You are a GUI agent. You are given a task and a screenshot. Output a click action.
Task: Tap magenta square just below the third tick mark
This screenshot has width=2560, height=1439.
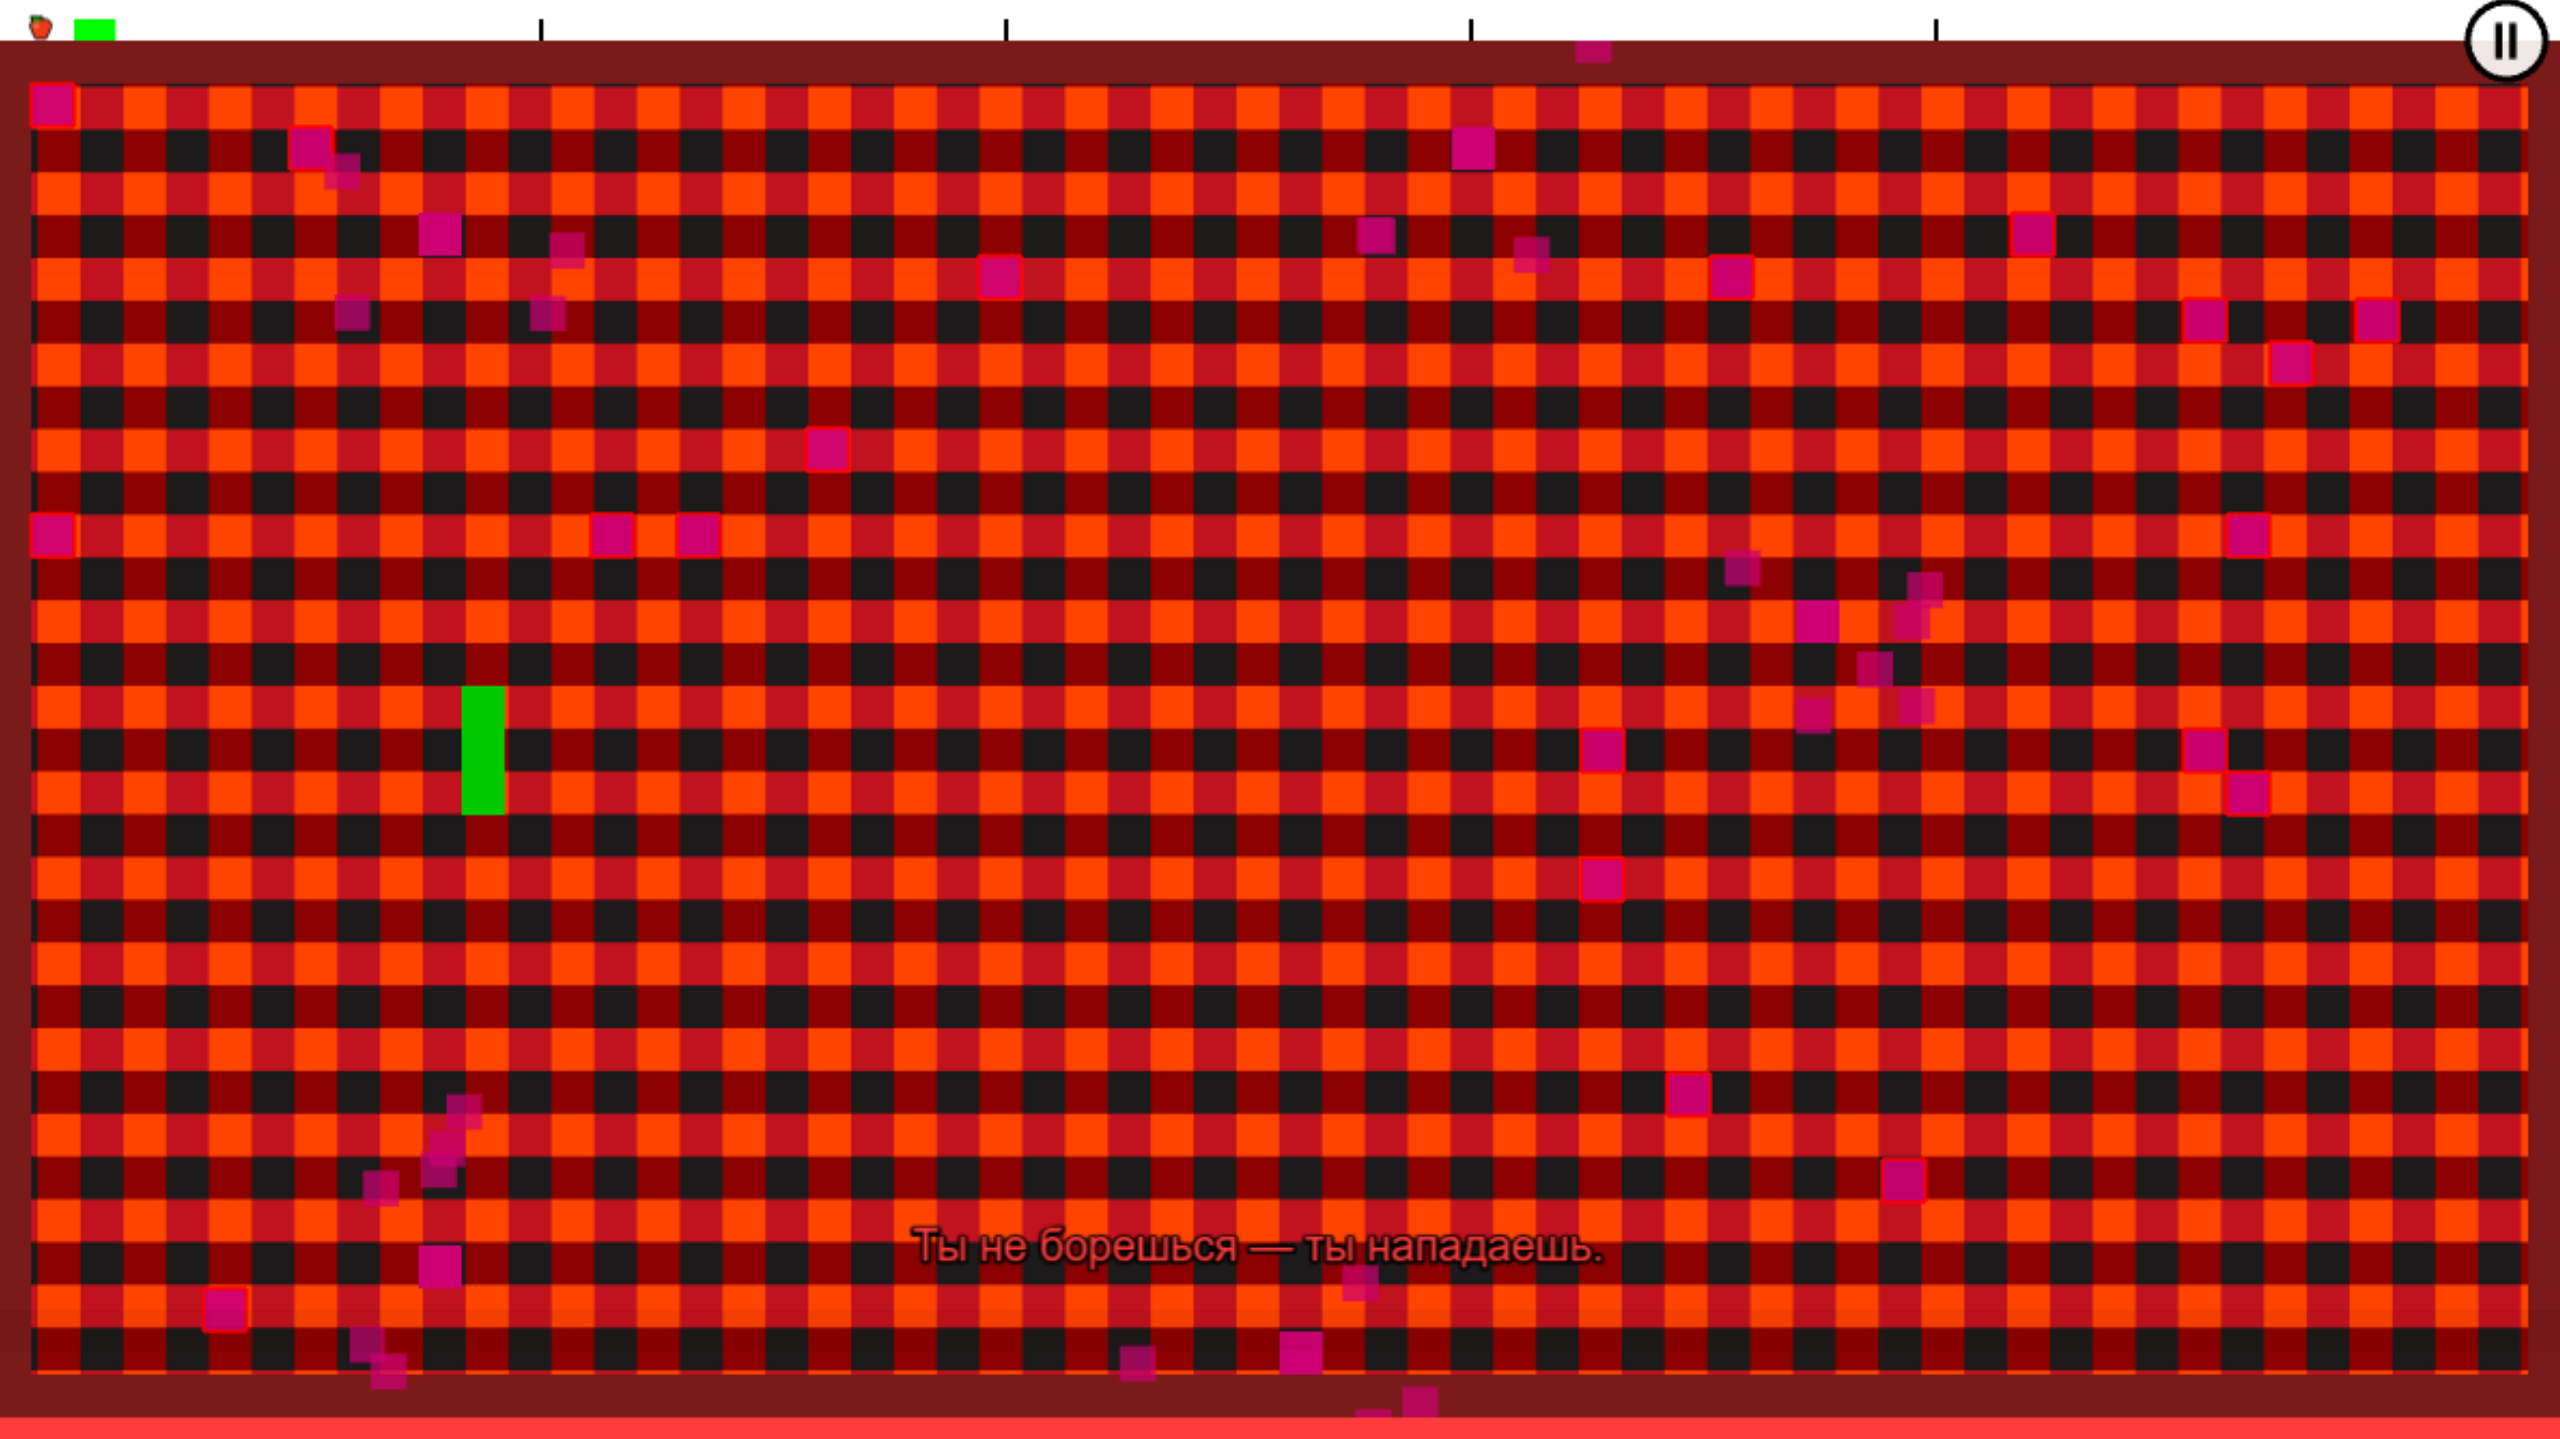click(1473, 148)
